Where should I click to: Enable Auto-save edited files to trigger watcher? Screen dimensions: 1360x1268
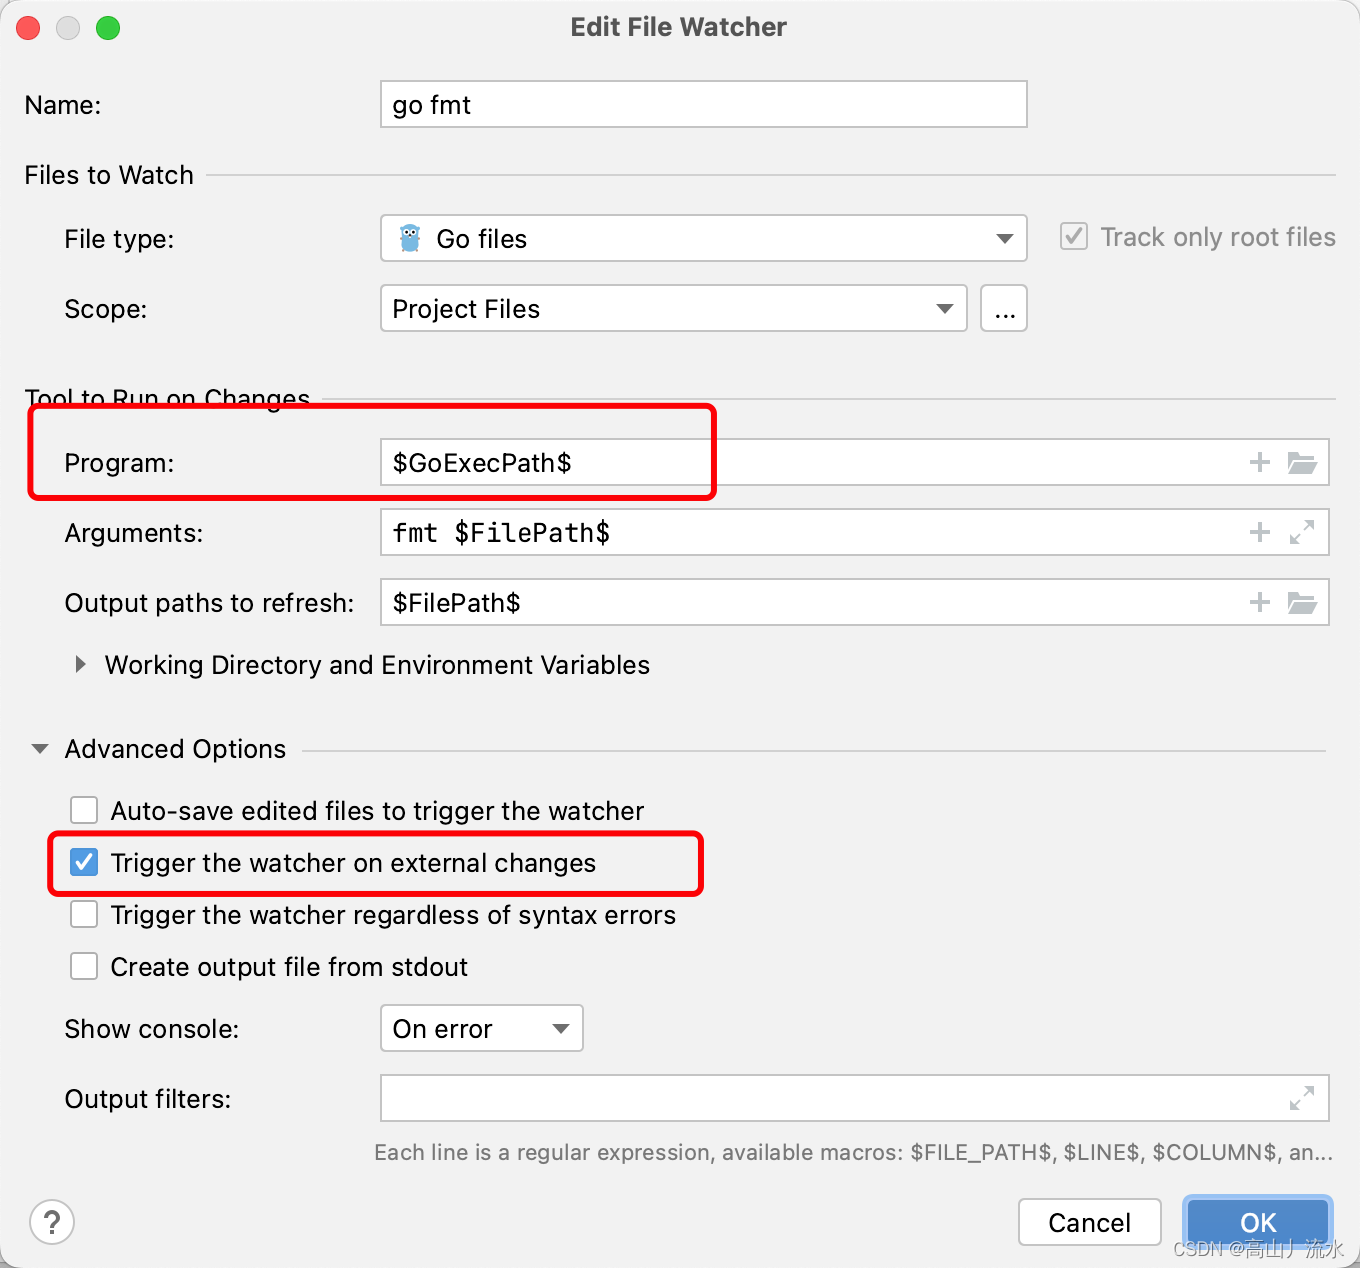[x=84, y=810]
